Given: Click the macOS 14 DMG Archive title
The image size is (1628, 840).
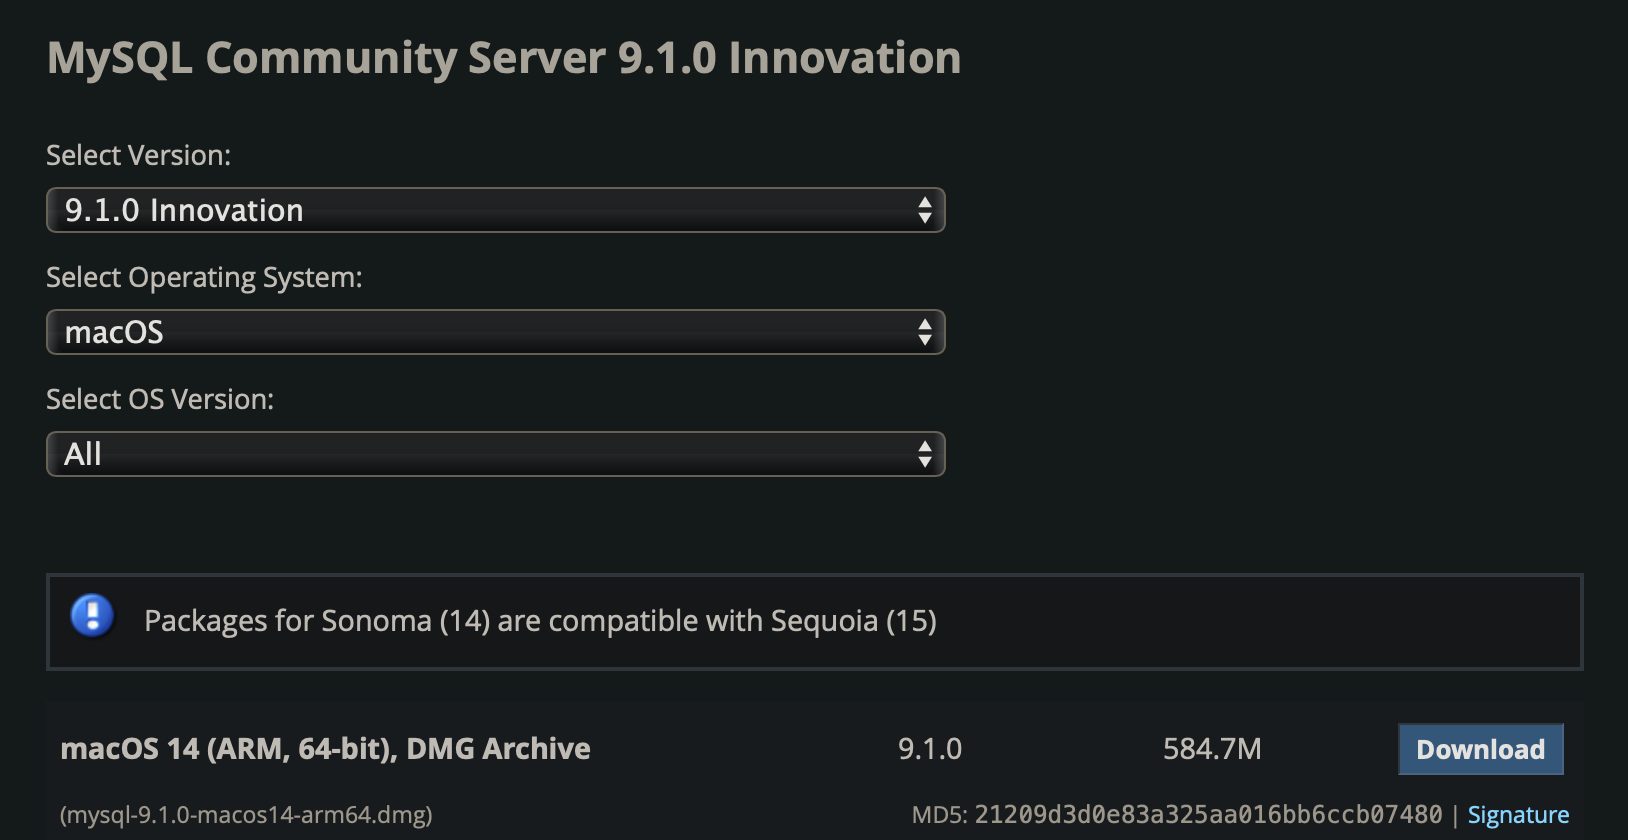Looking at the screenshot, I should click(x=325, y=749).
